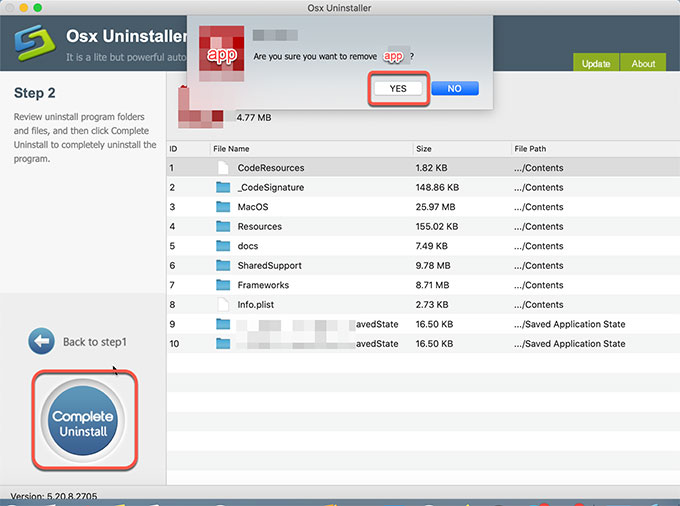
Task: Click the app icon in confirmation dialog
Action: (221, 53)
